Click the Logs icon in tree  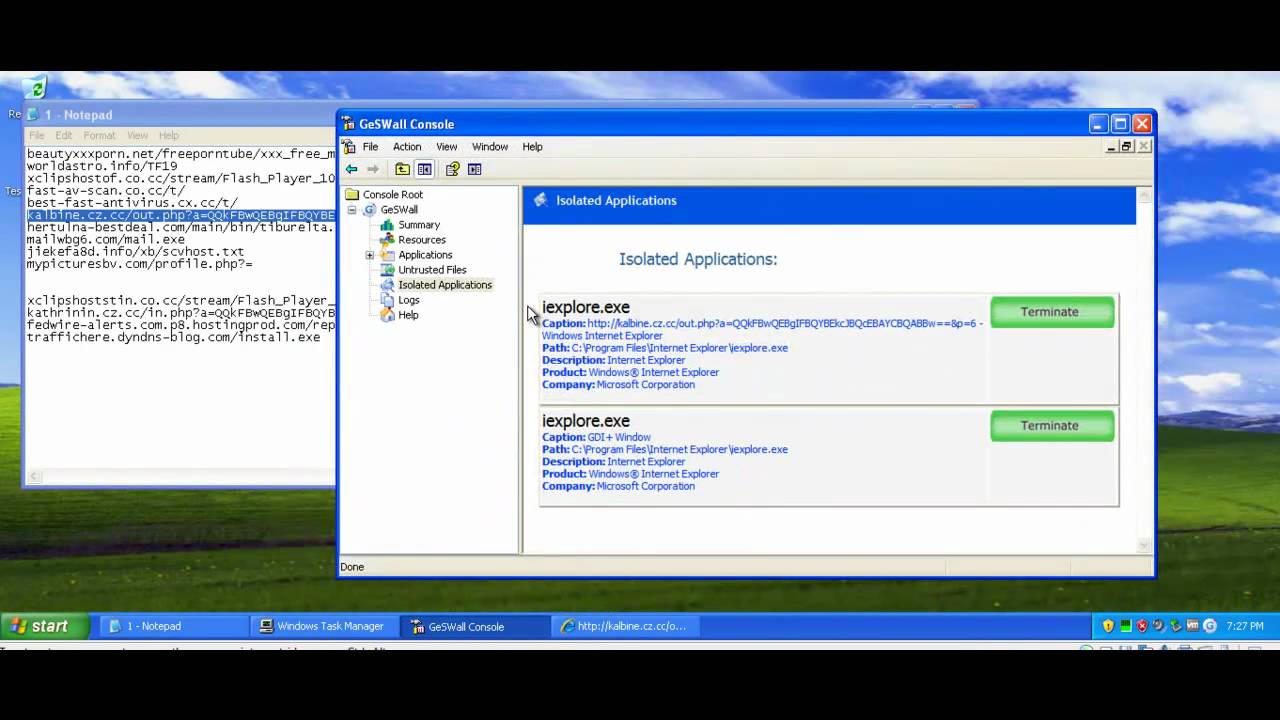(387, 299)
